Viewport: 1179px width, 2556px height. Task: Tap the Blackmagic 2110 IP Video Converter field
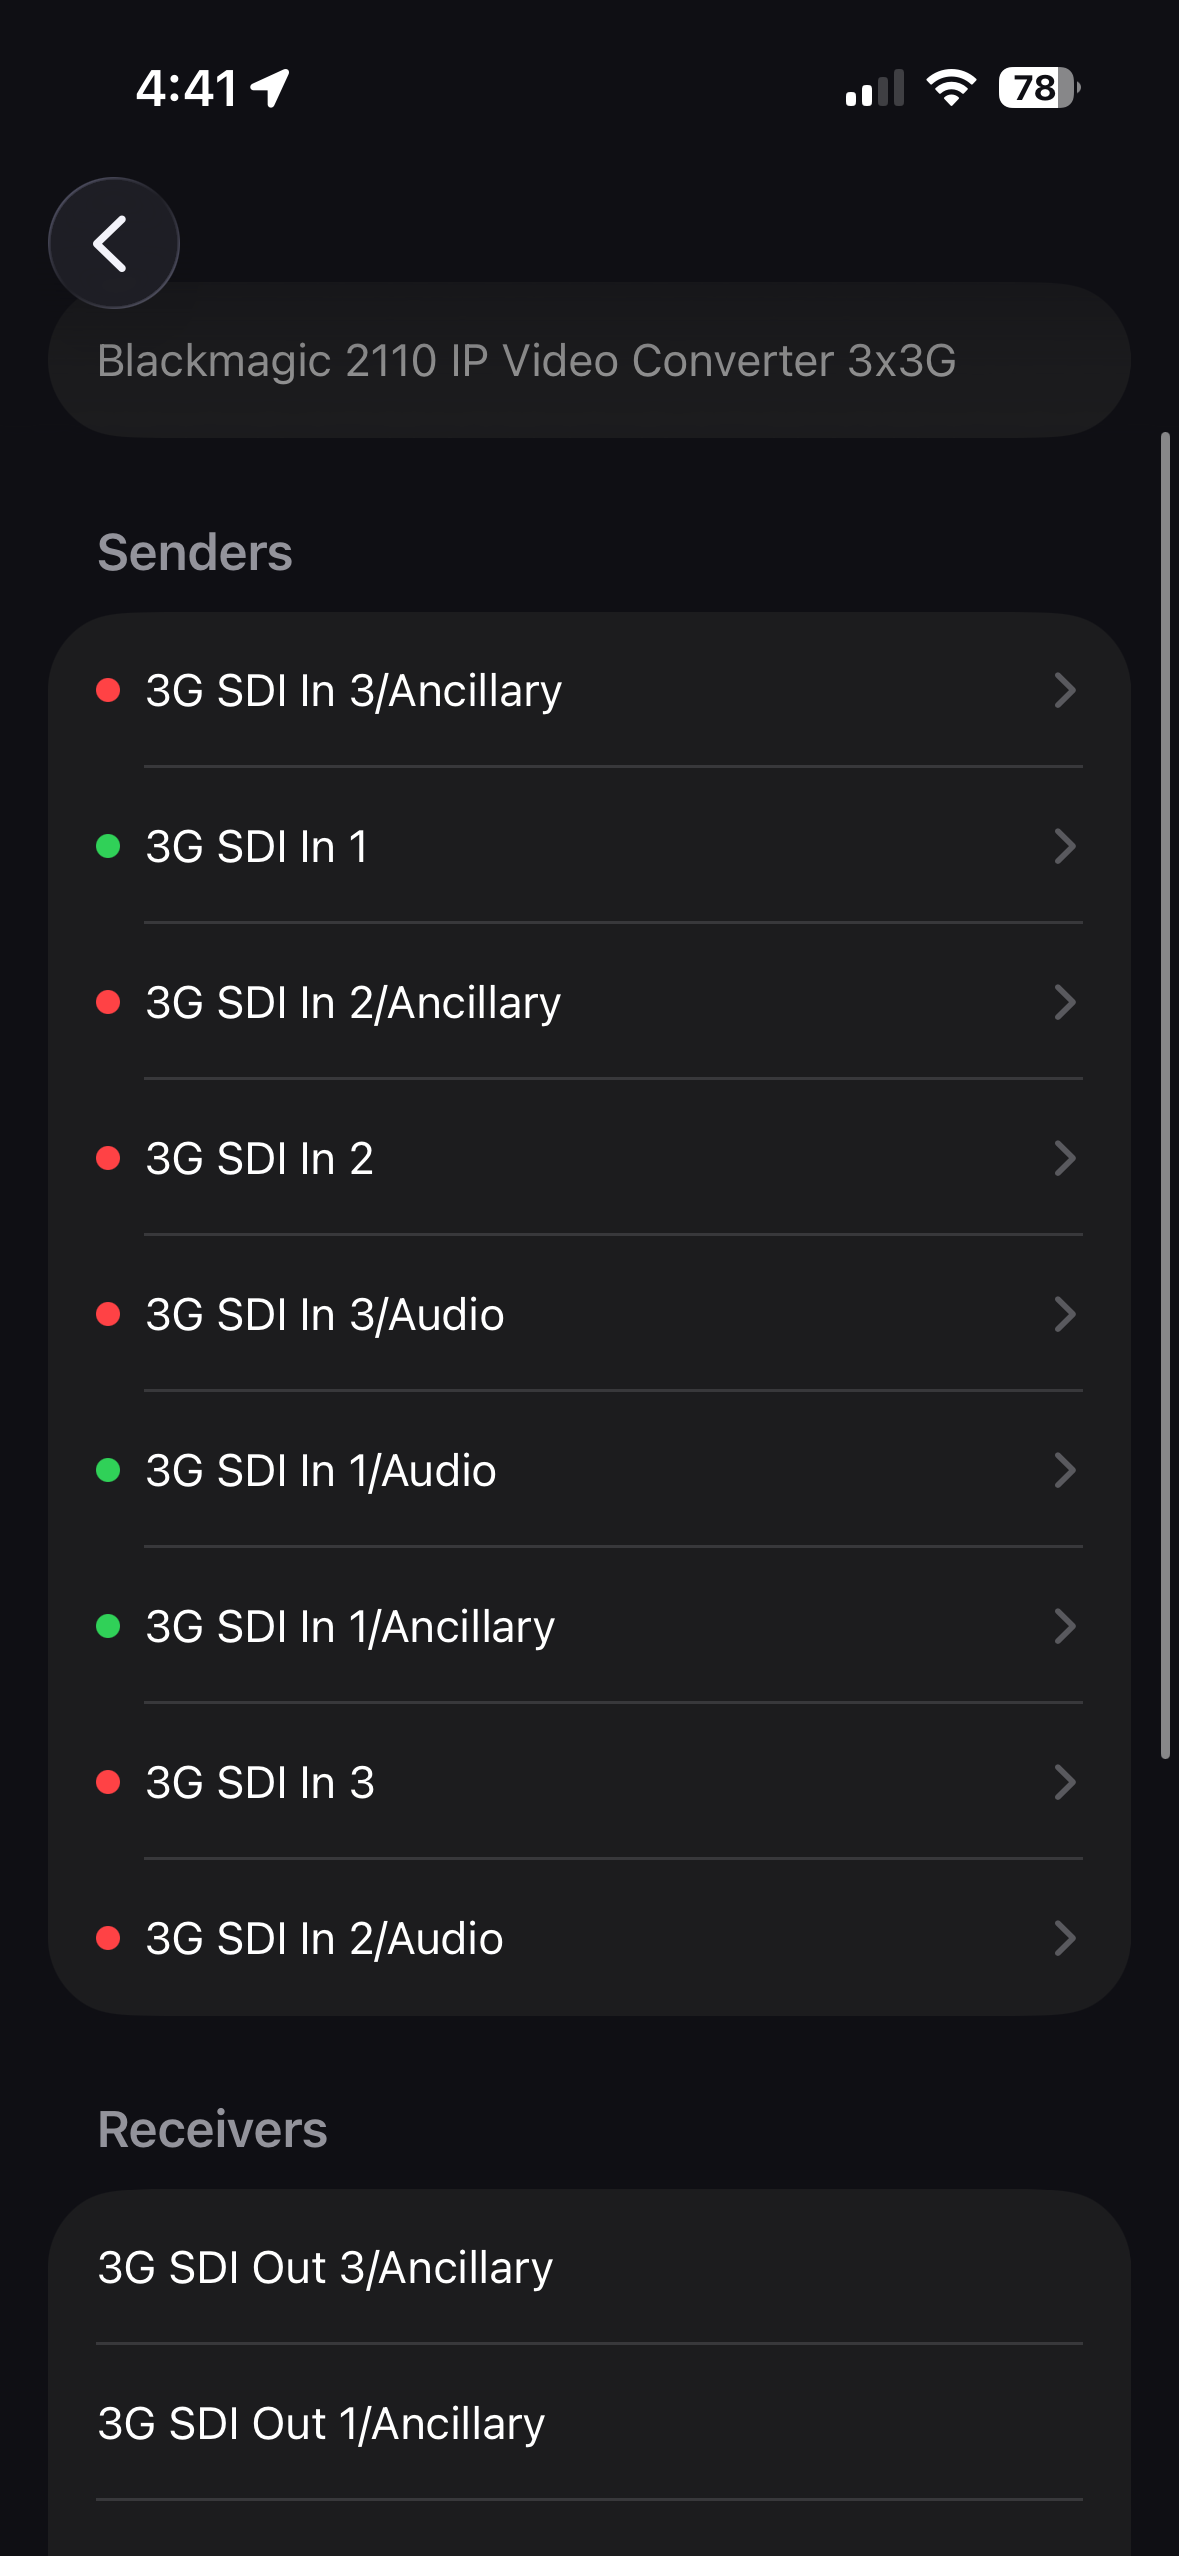point(589,361)
